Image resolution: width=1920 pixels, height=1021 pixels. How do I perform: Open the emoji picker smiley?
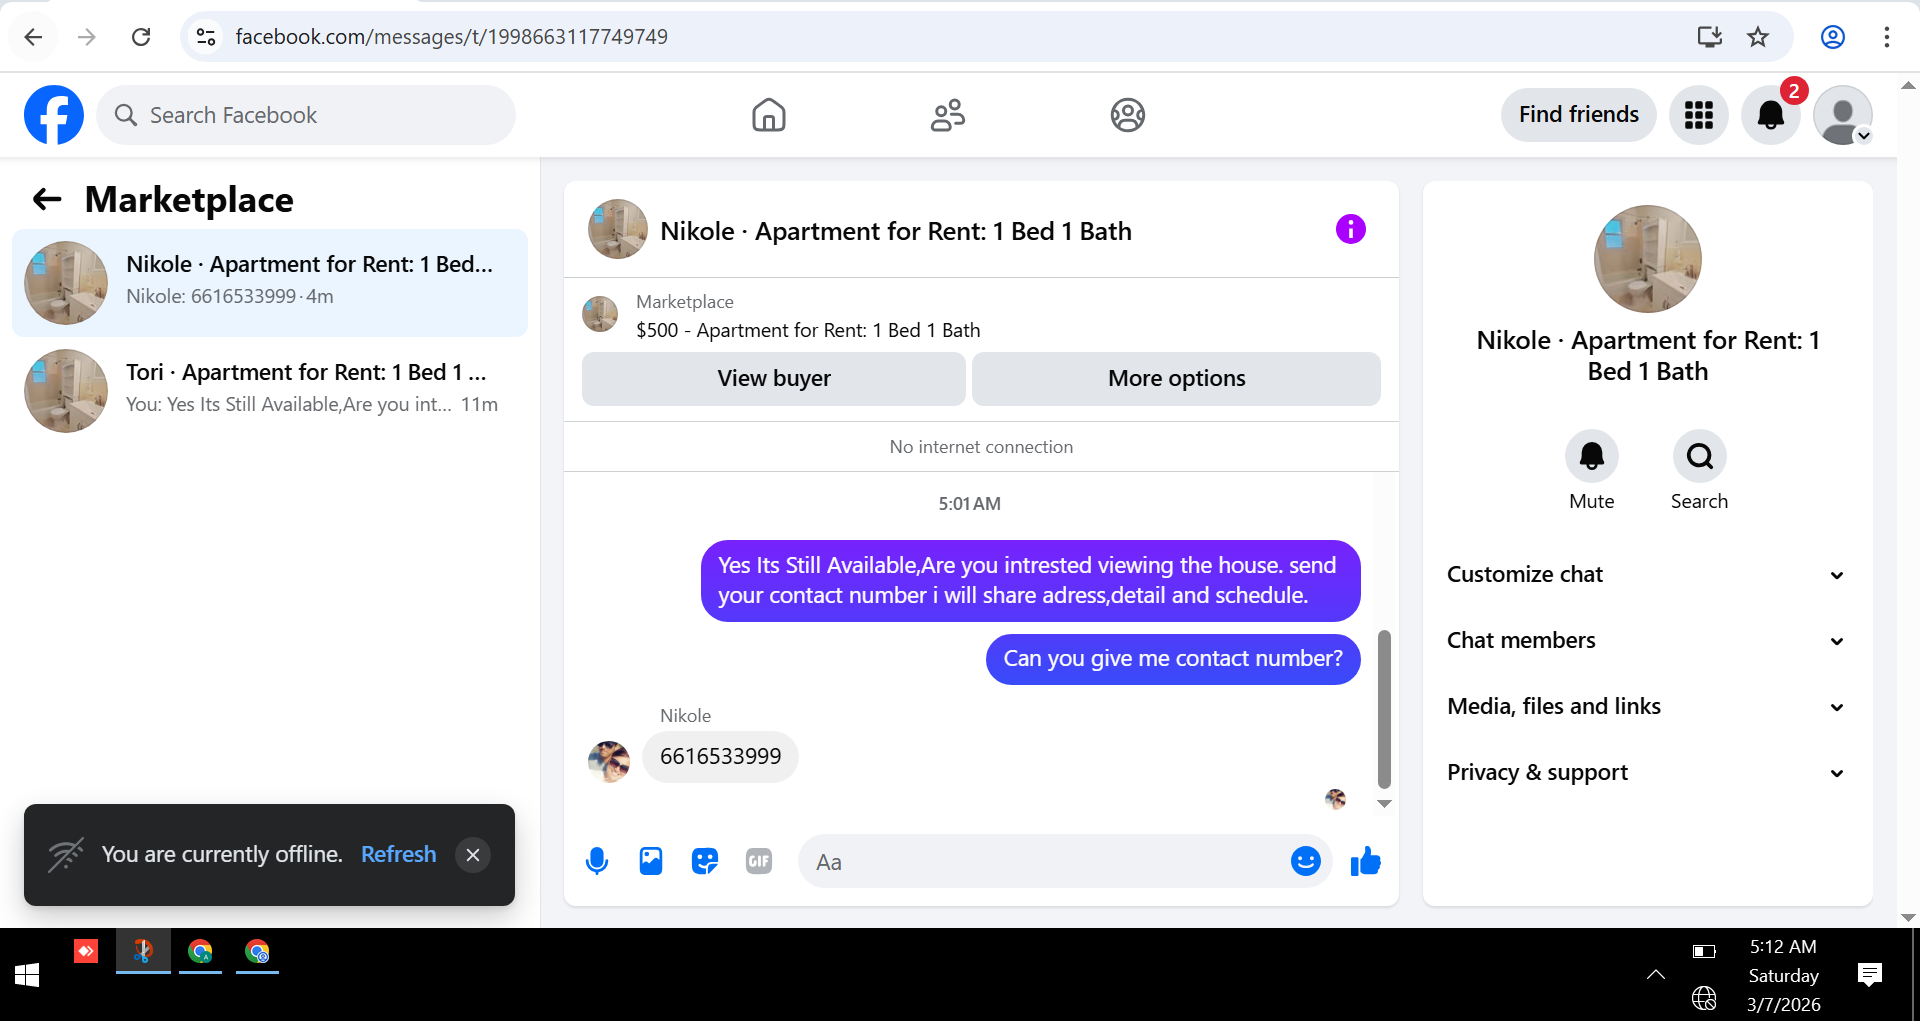tap(1305, 861)
